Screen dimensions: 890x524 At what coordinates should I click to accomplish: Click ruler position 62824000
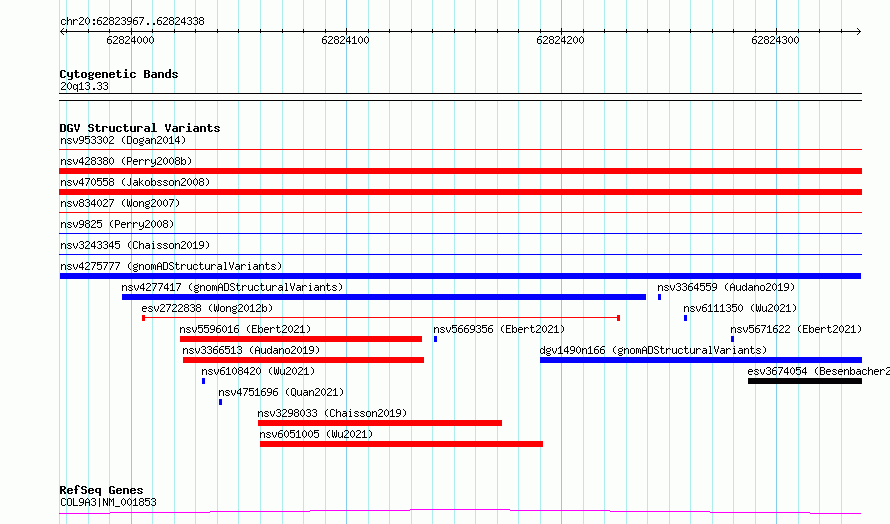(130, 40)
